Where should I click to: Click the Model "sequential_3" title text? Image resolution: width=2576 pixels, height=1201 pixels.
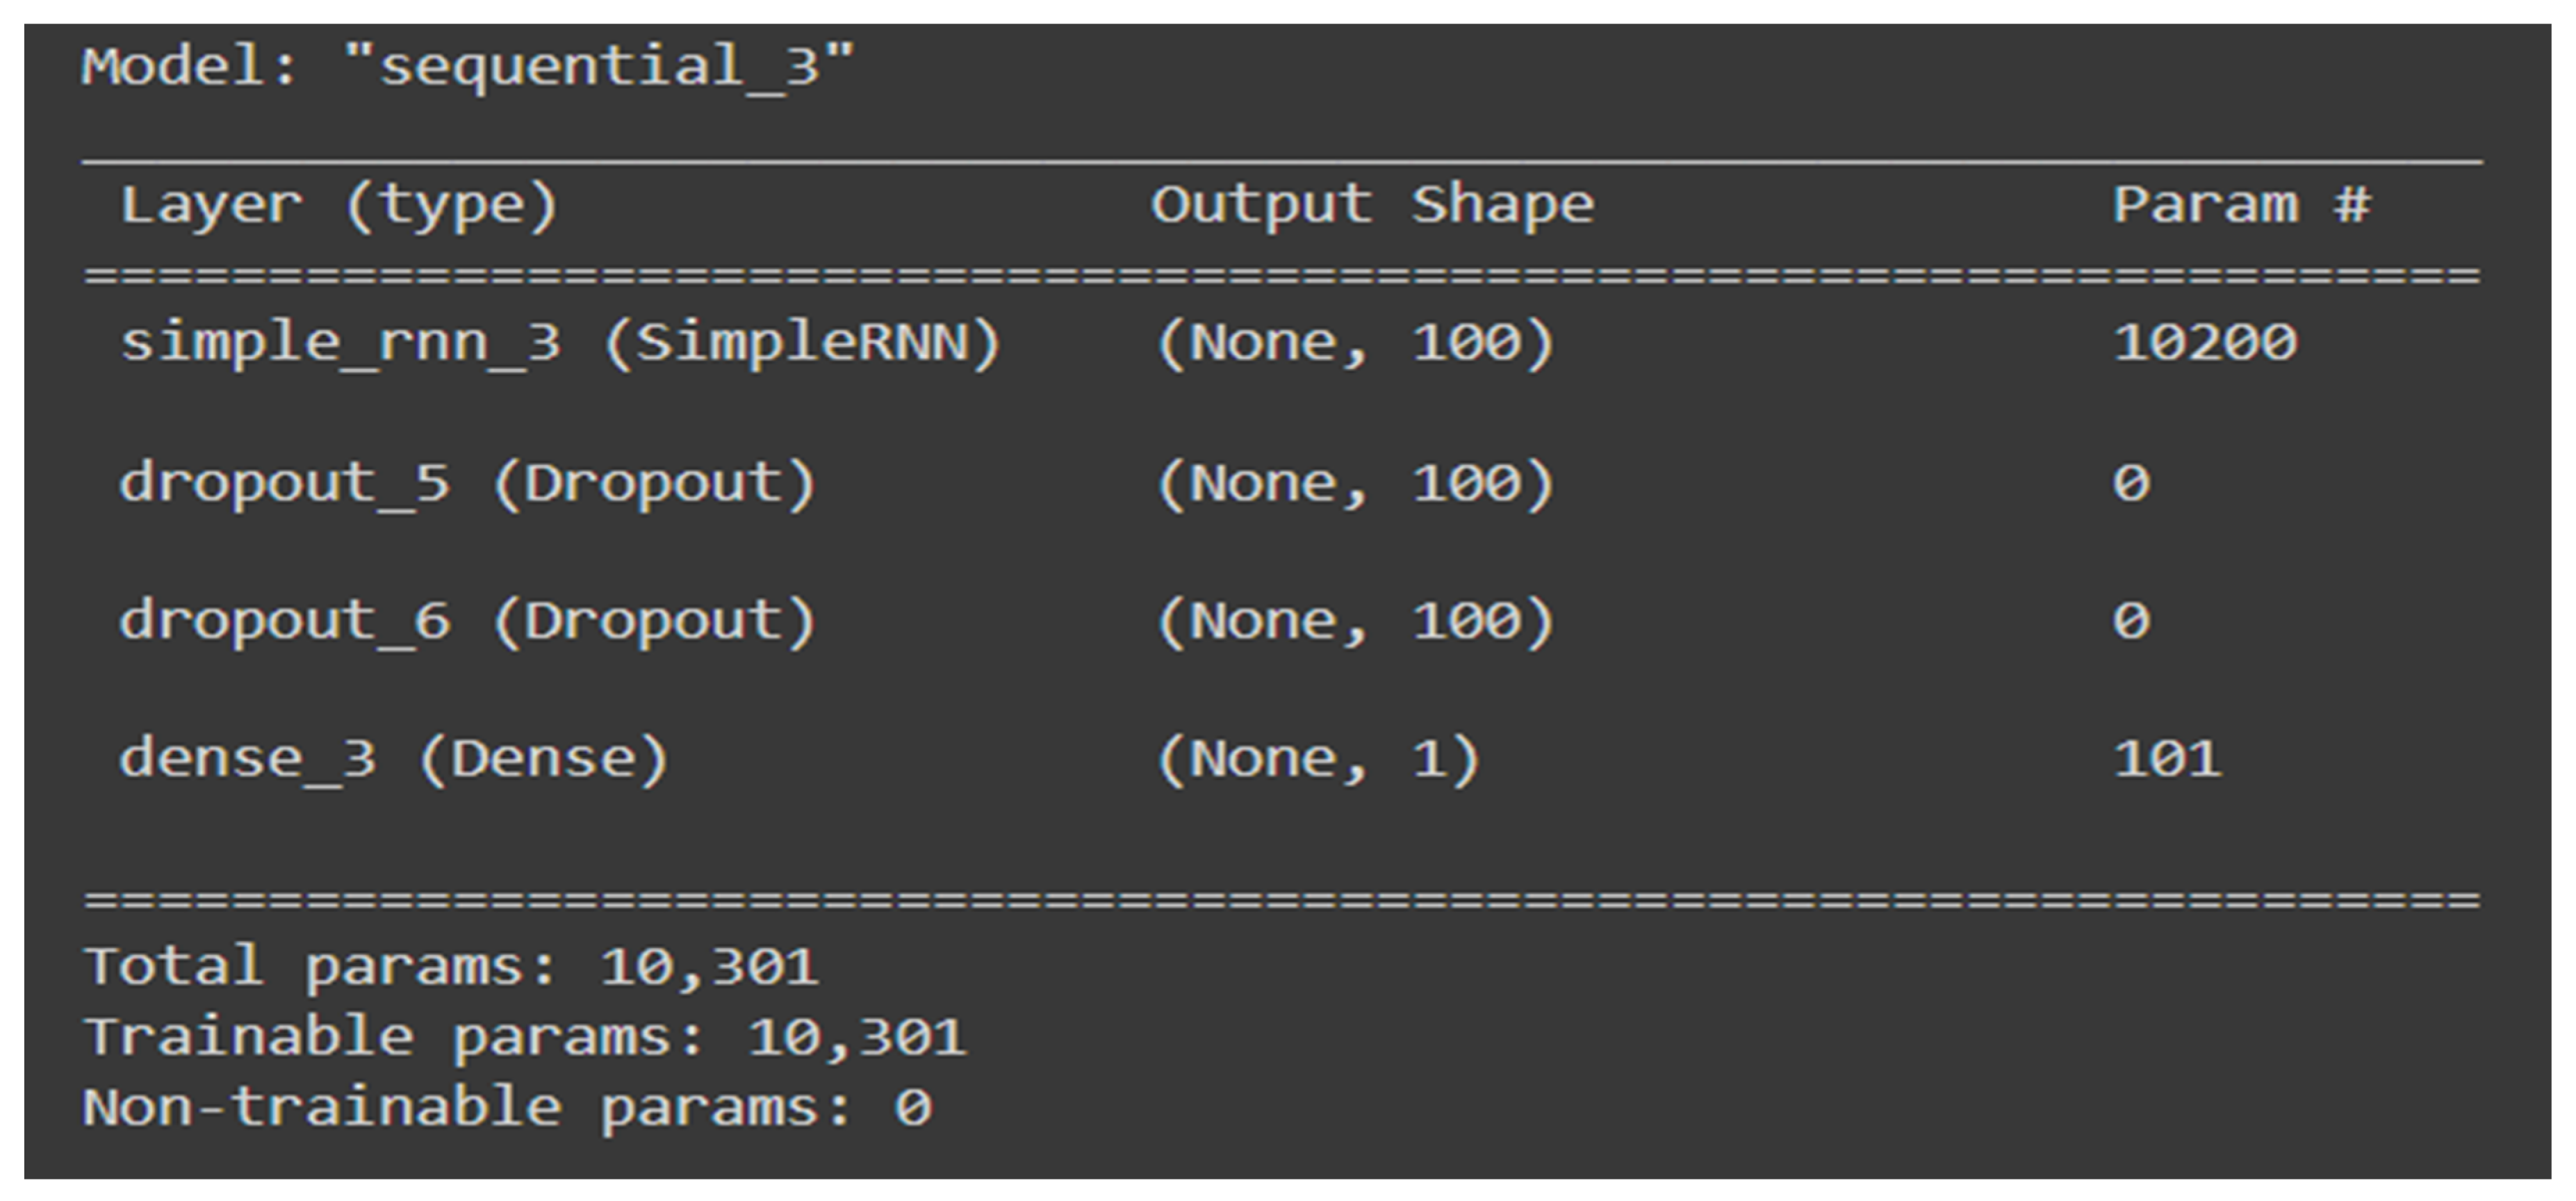pyautogui.click(x=467, y=68)
